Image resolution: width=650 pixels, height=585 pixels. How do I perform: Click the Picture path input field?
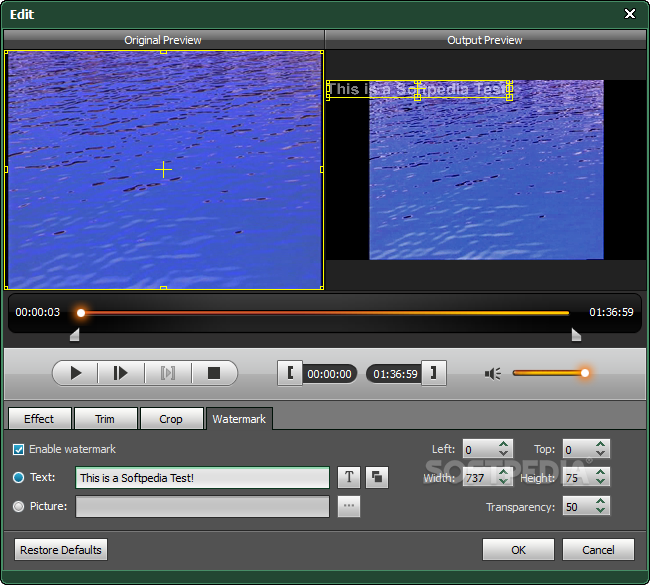pos(202,506)
